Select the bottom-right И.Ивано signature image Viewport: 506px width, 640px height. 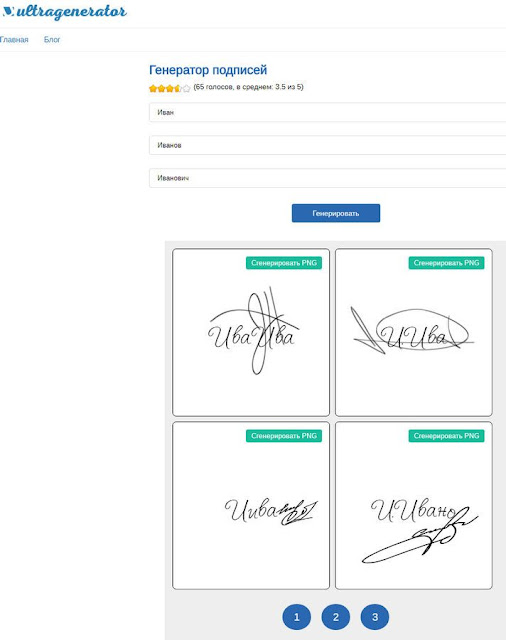click(419, 529)
